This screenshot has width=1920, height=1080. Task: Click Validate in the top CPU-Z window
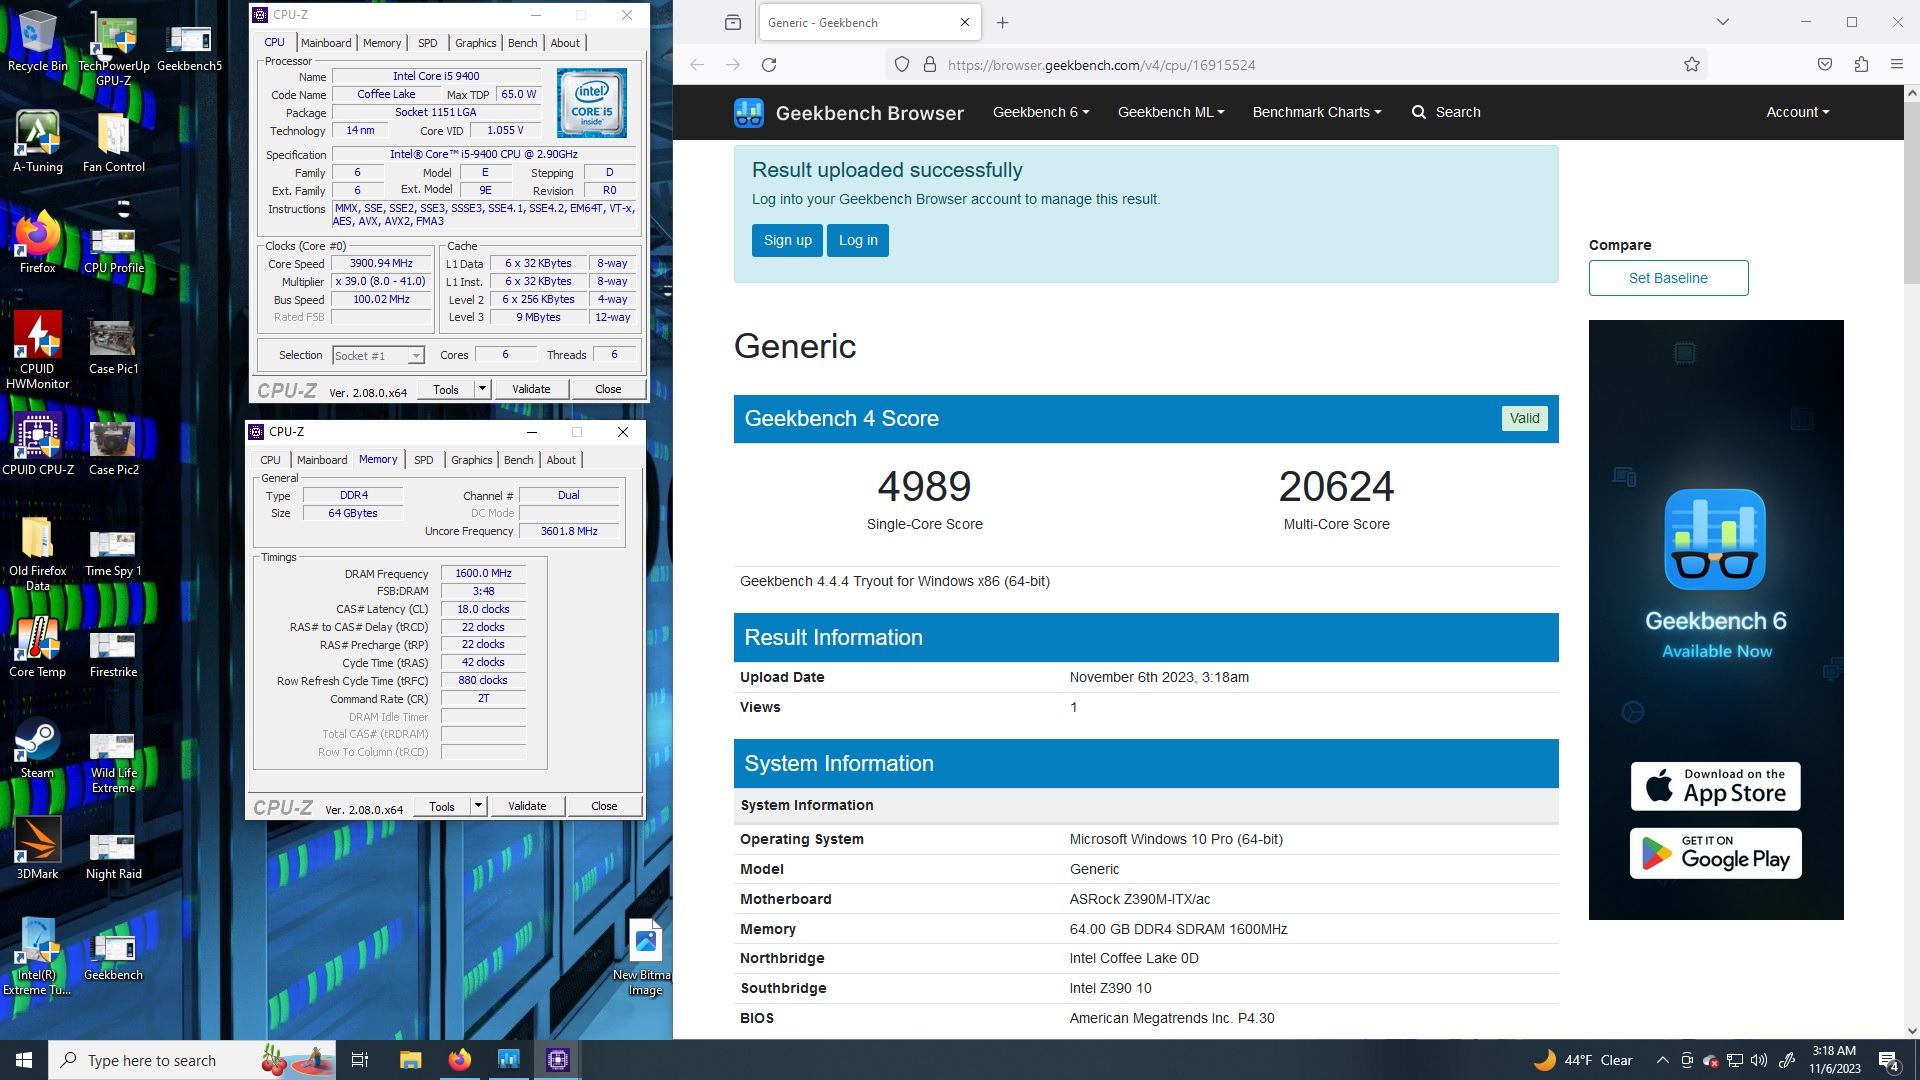click(x=531, y=389)
